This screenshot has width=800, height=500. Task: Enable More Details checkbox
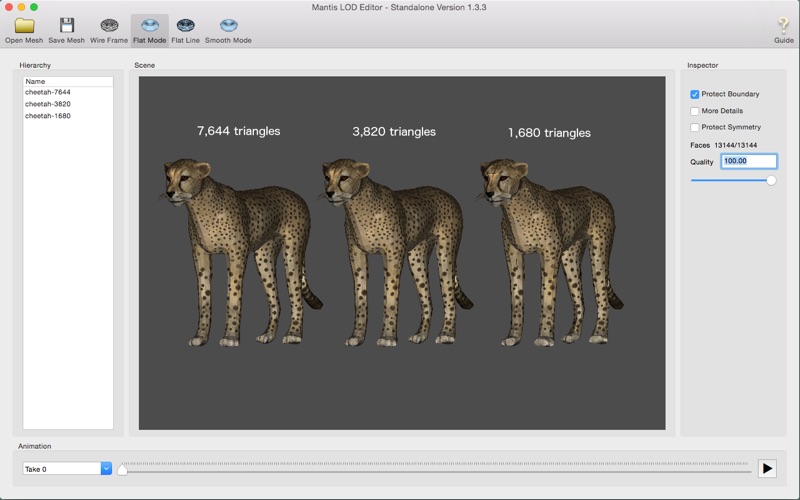coord(694,111)
